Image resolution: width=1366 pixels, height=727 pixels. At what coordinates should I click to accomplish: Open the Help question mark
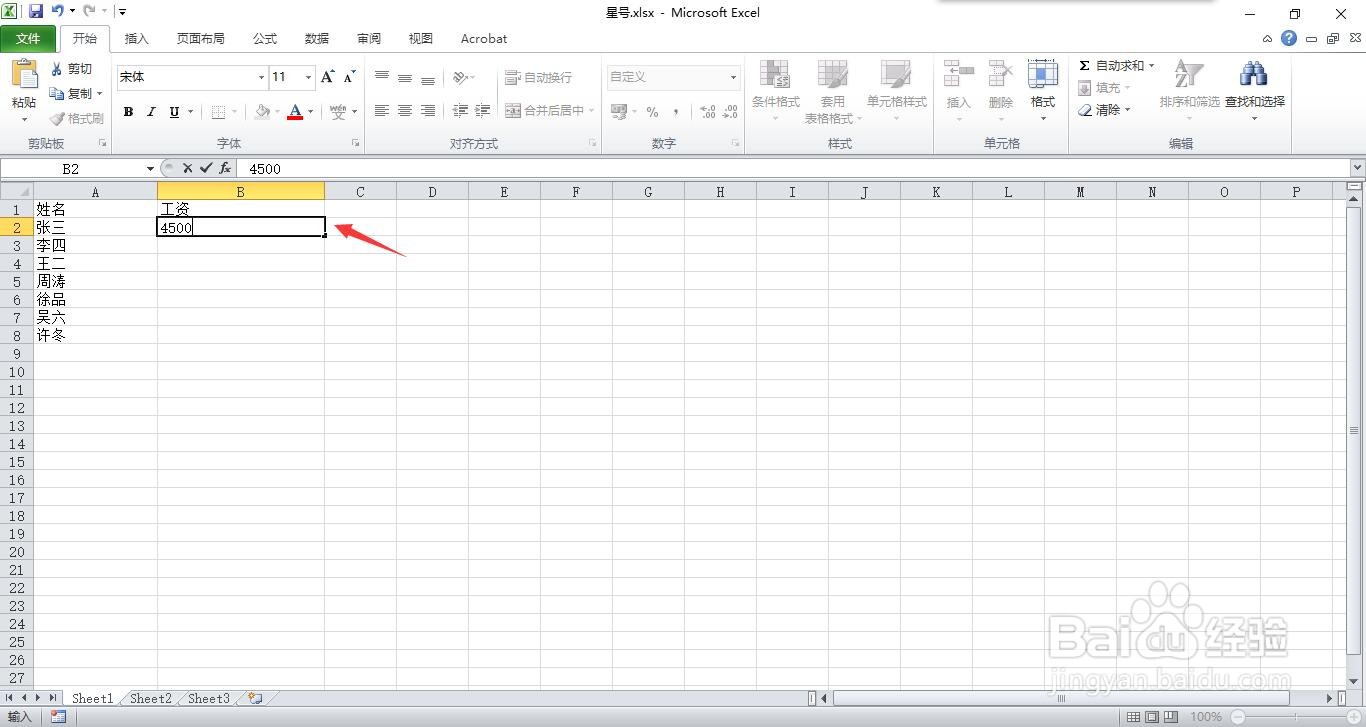point(1289,39)
